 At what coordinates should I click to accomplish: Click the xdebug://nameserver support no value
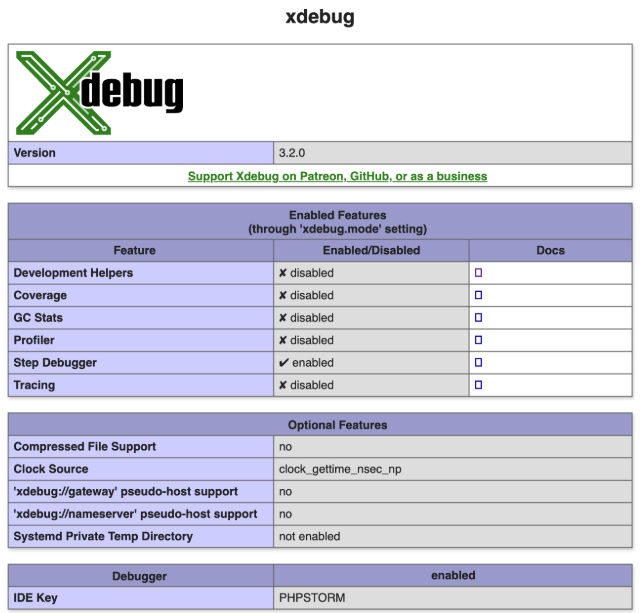pyautogui.click(x=285, y=514)
